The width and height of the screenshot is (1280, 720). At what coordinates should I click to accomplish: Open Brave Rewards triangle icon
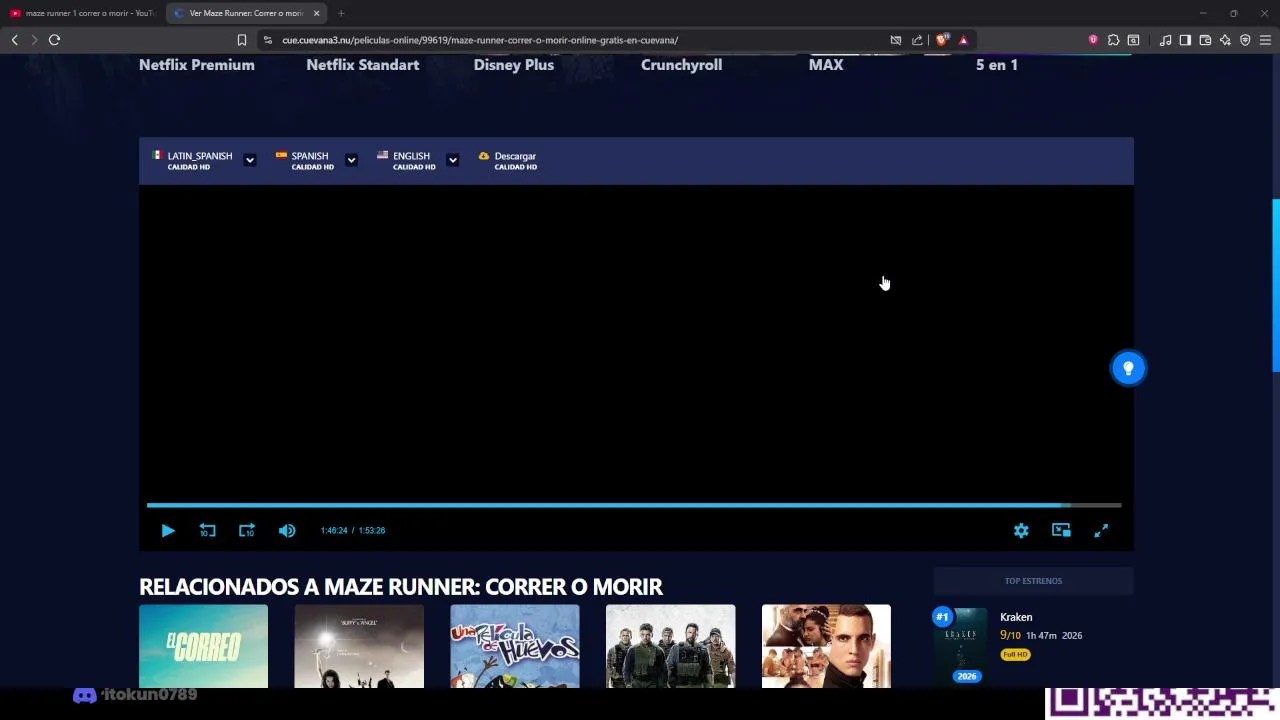[x=963, y=40]
